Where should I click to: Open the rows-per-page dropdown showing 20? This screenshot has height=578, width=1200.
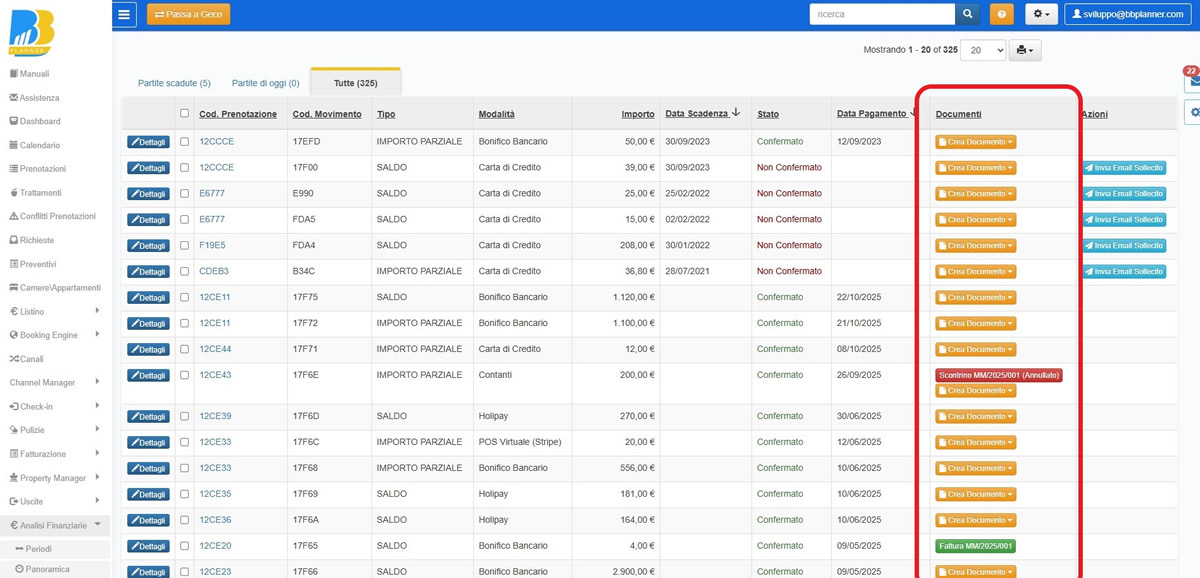coord(982,50)
